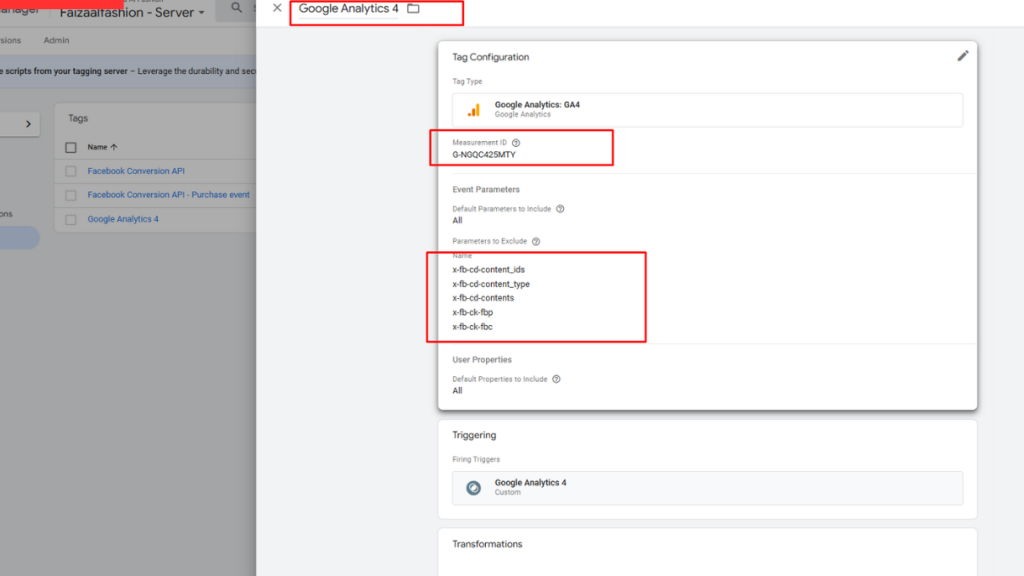1024x576 pixels.
Task: Click the Transformations section heading
Action: (487, 544)
